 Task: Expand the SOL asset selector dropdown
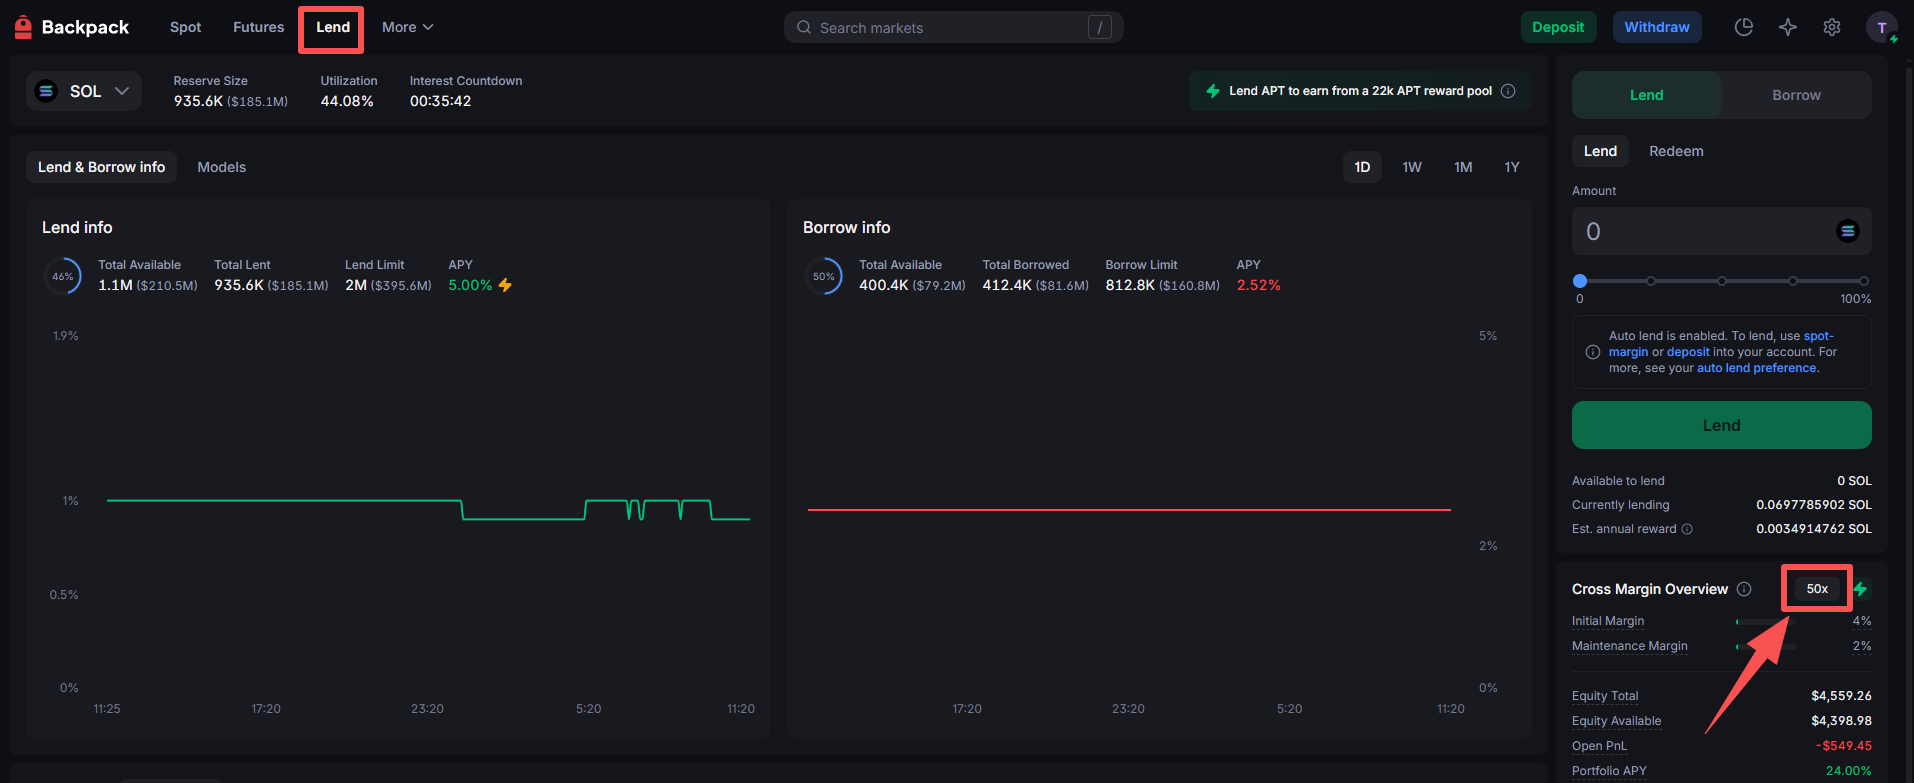coord(84,91)
